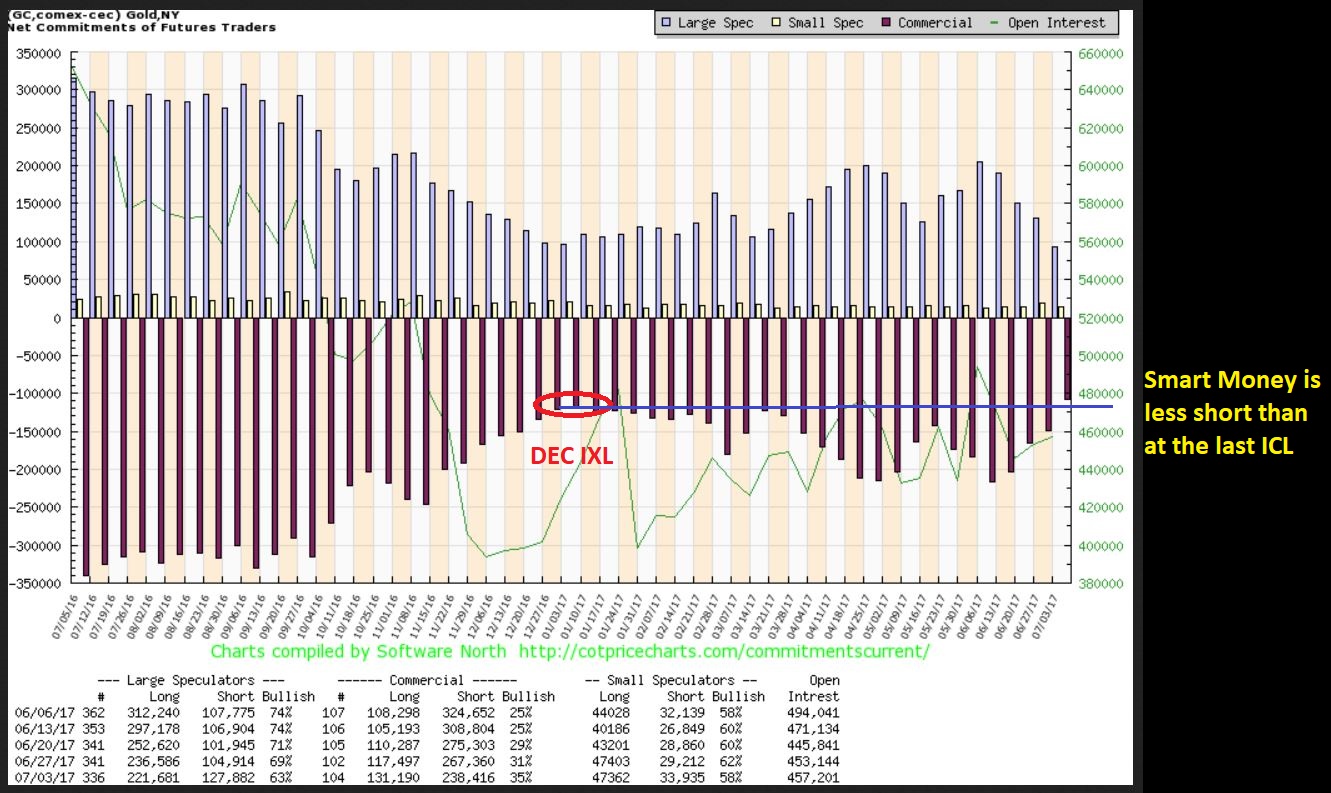Screen dimensions: 1331x793
Task: Select the 'Small Spec' legend label
Action: [x=826, y=22]
